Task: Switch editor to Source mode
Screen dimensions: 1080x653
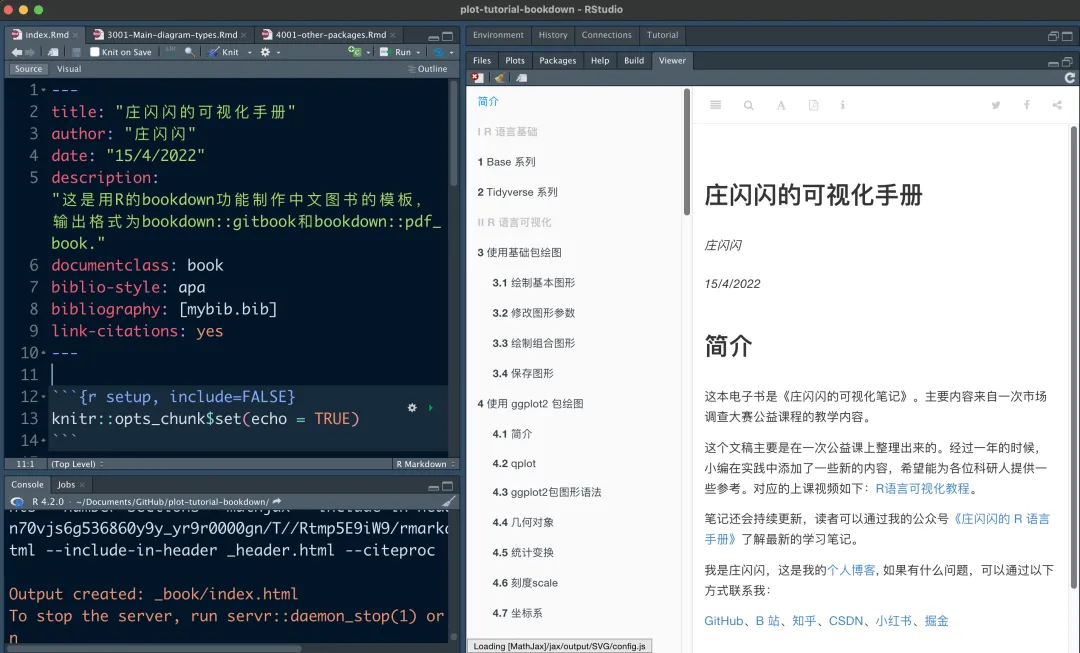Action: (28, 69)
